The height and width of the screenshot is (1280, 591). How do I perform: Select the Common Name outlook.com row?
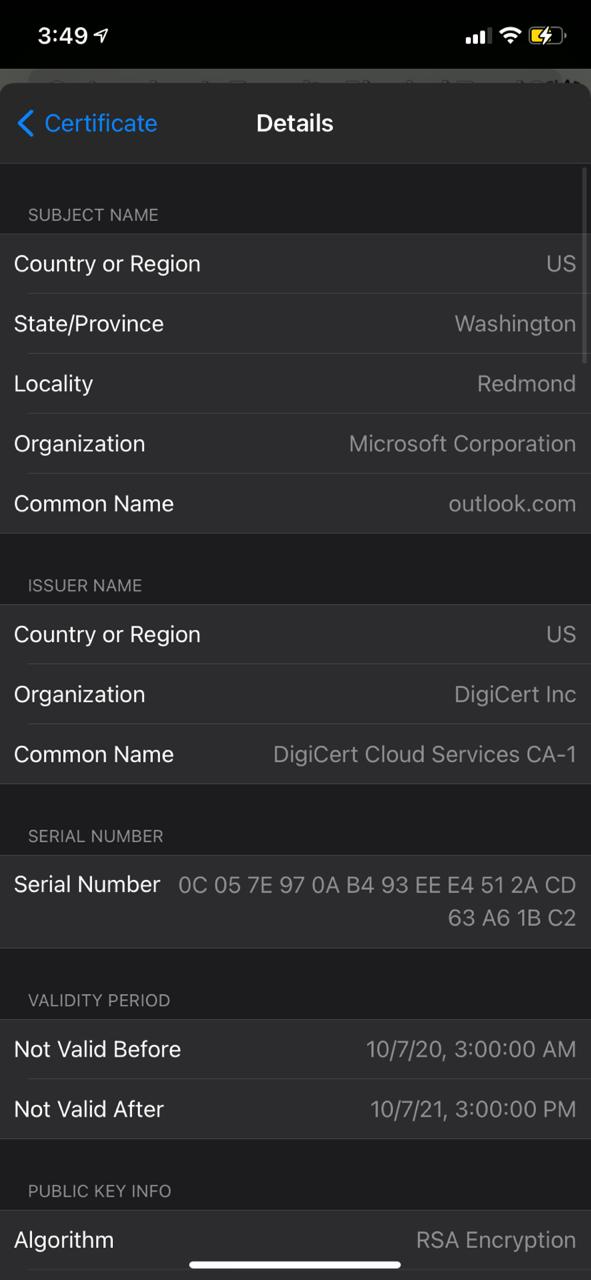tap(295, 504)
